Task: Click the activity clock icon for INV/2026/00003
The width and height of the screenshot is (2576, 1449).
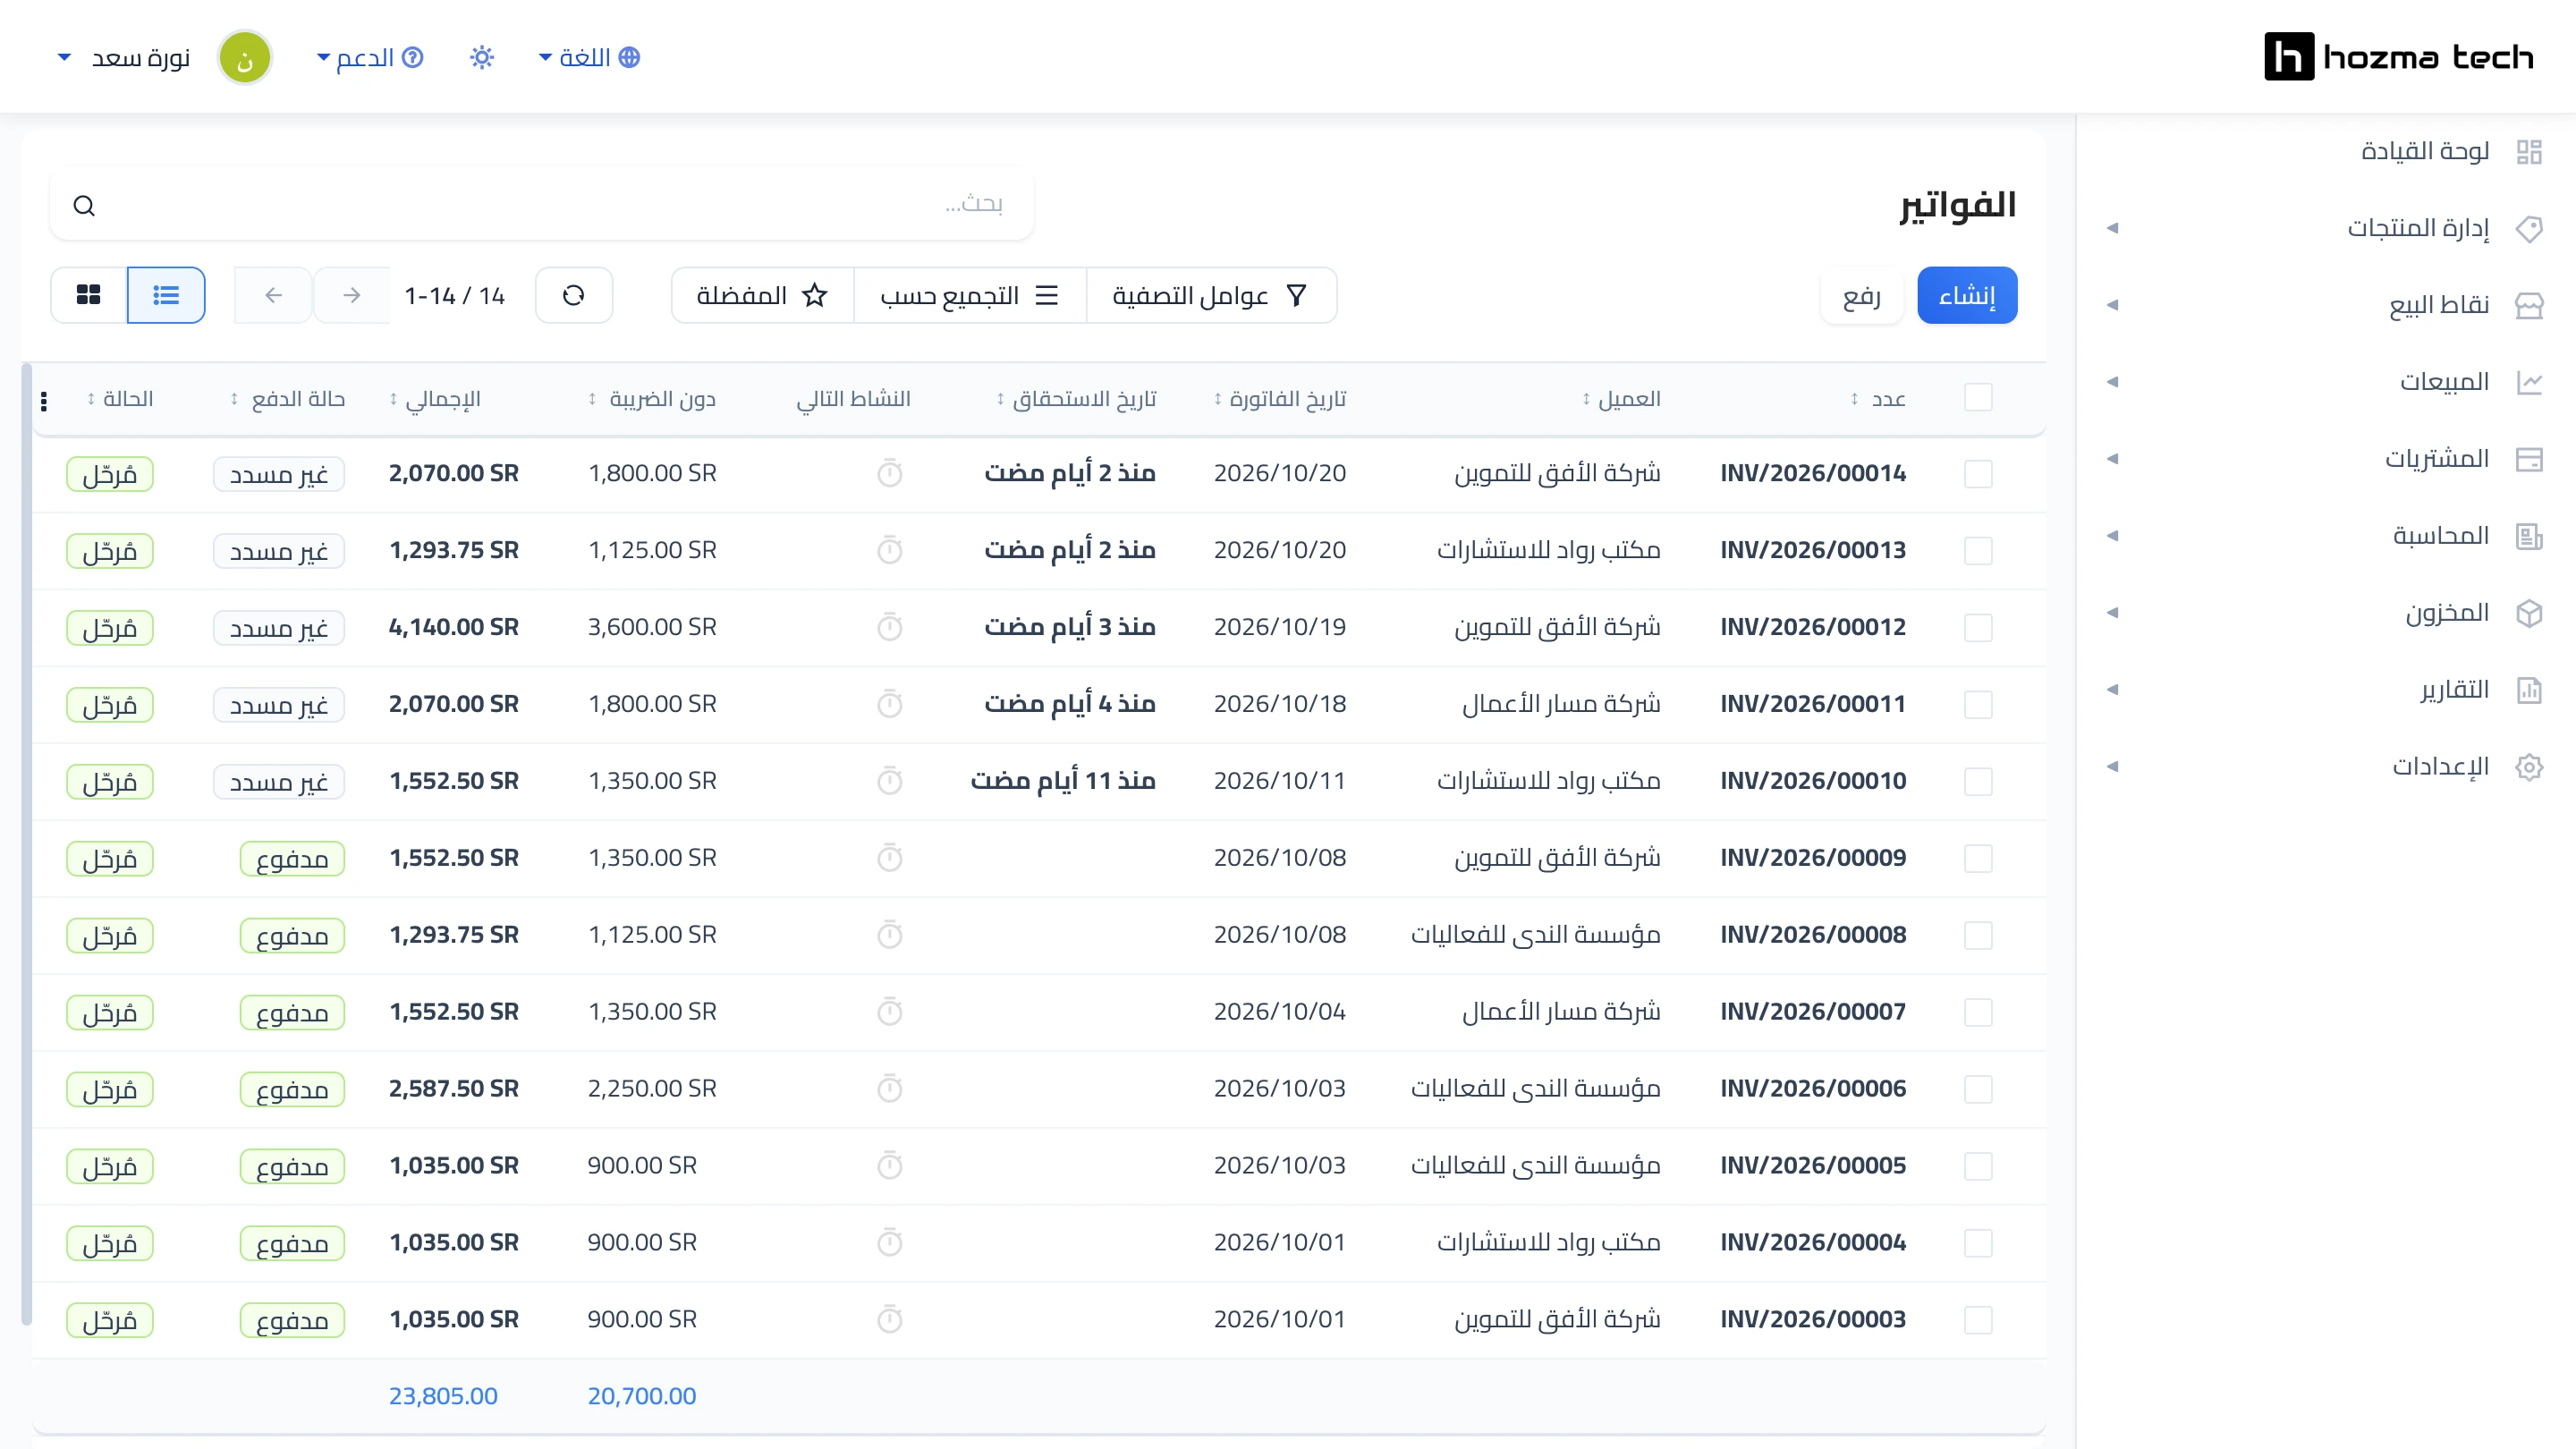Action: 889,1319
